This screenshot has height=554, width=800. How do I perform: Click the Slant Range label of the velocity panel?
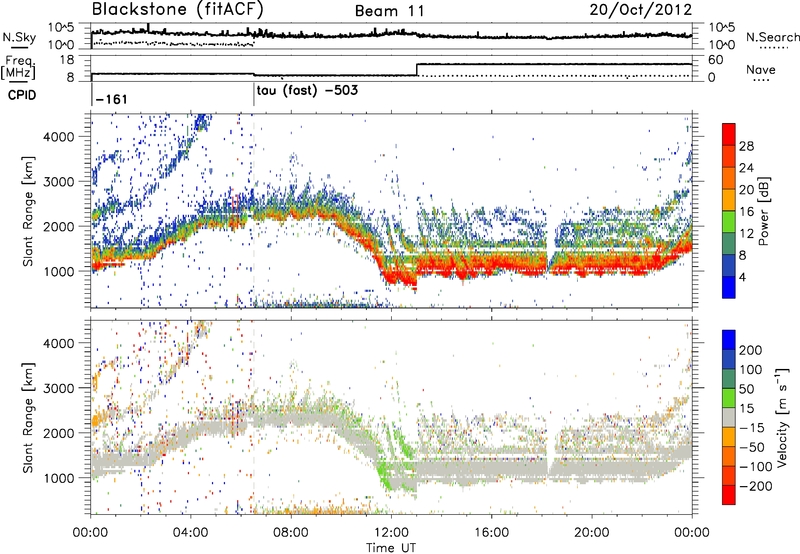coord(29,417)
